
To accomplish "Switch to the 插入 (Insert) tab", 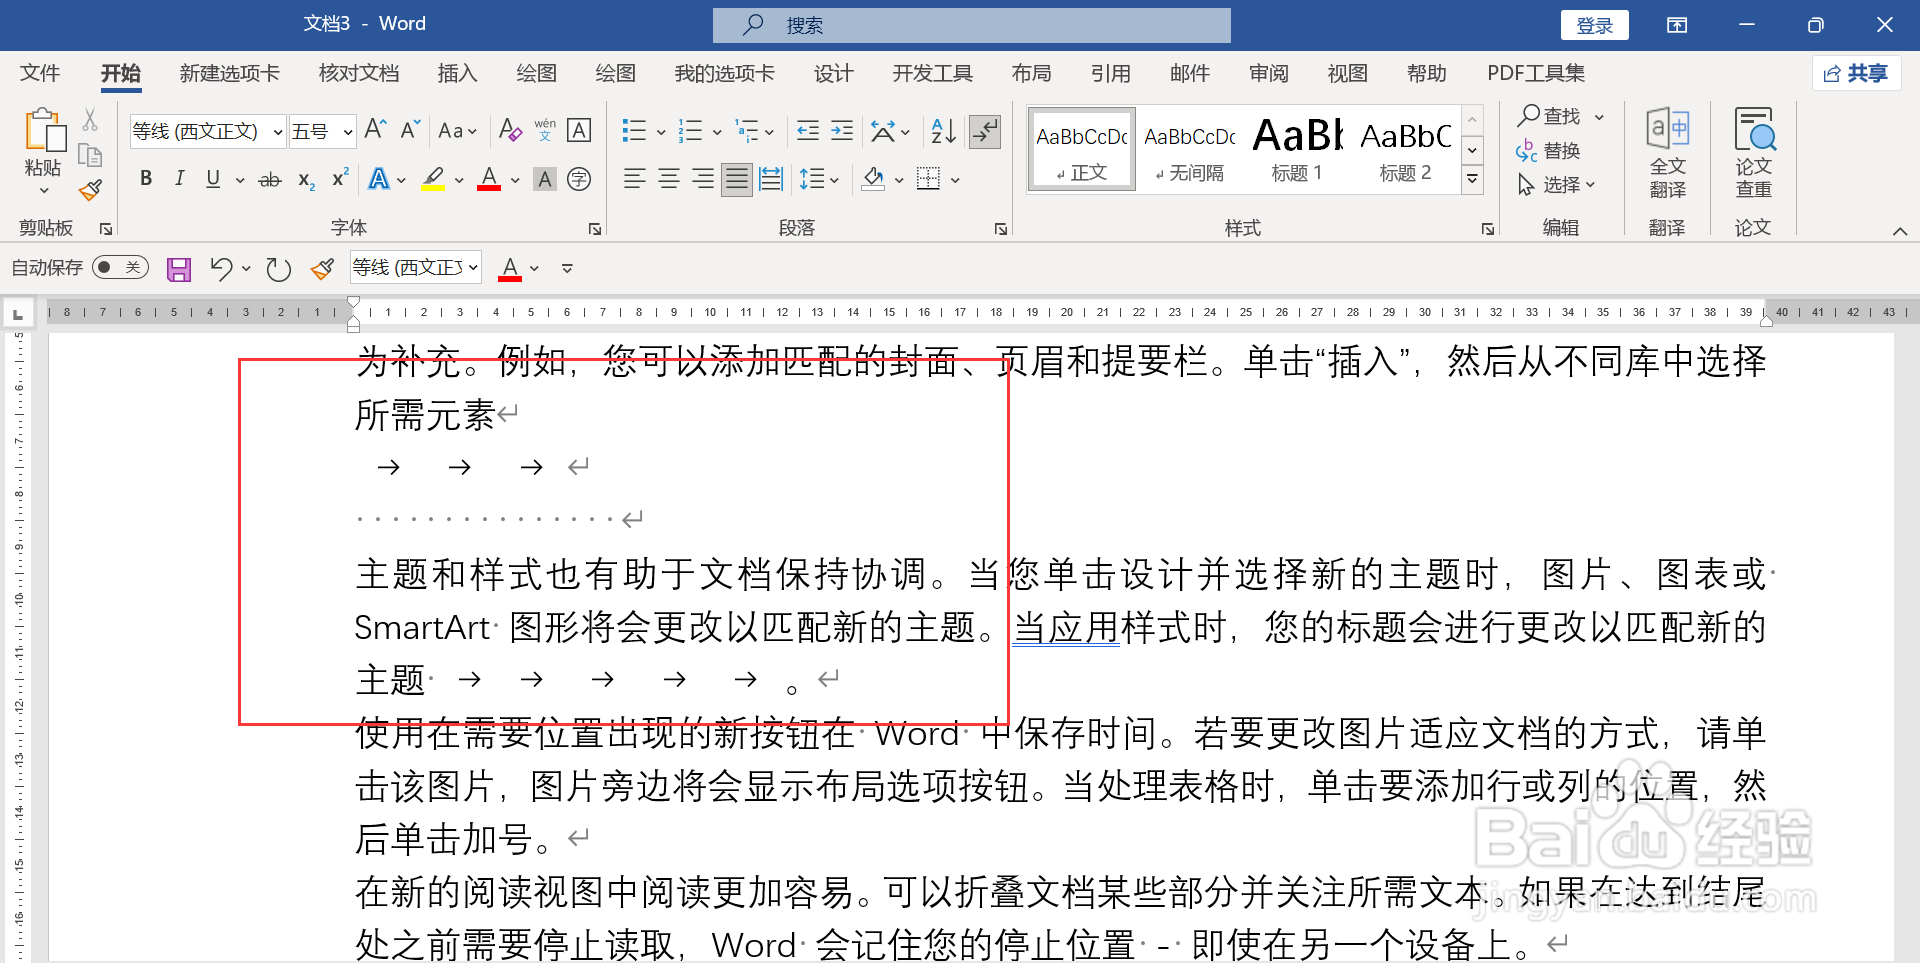I will coord(457,73).
